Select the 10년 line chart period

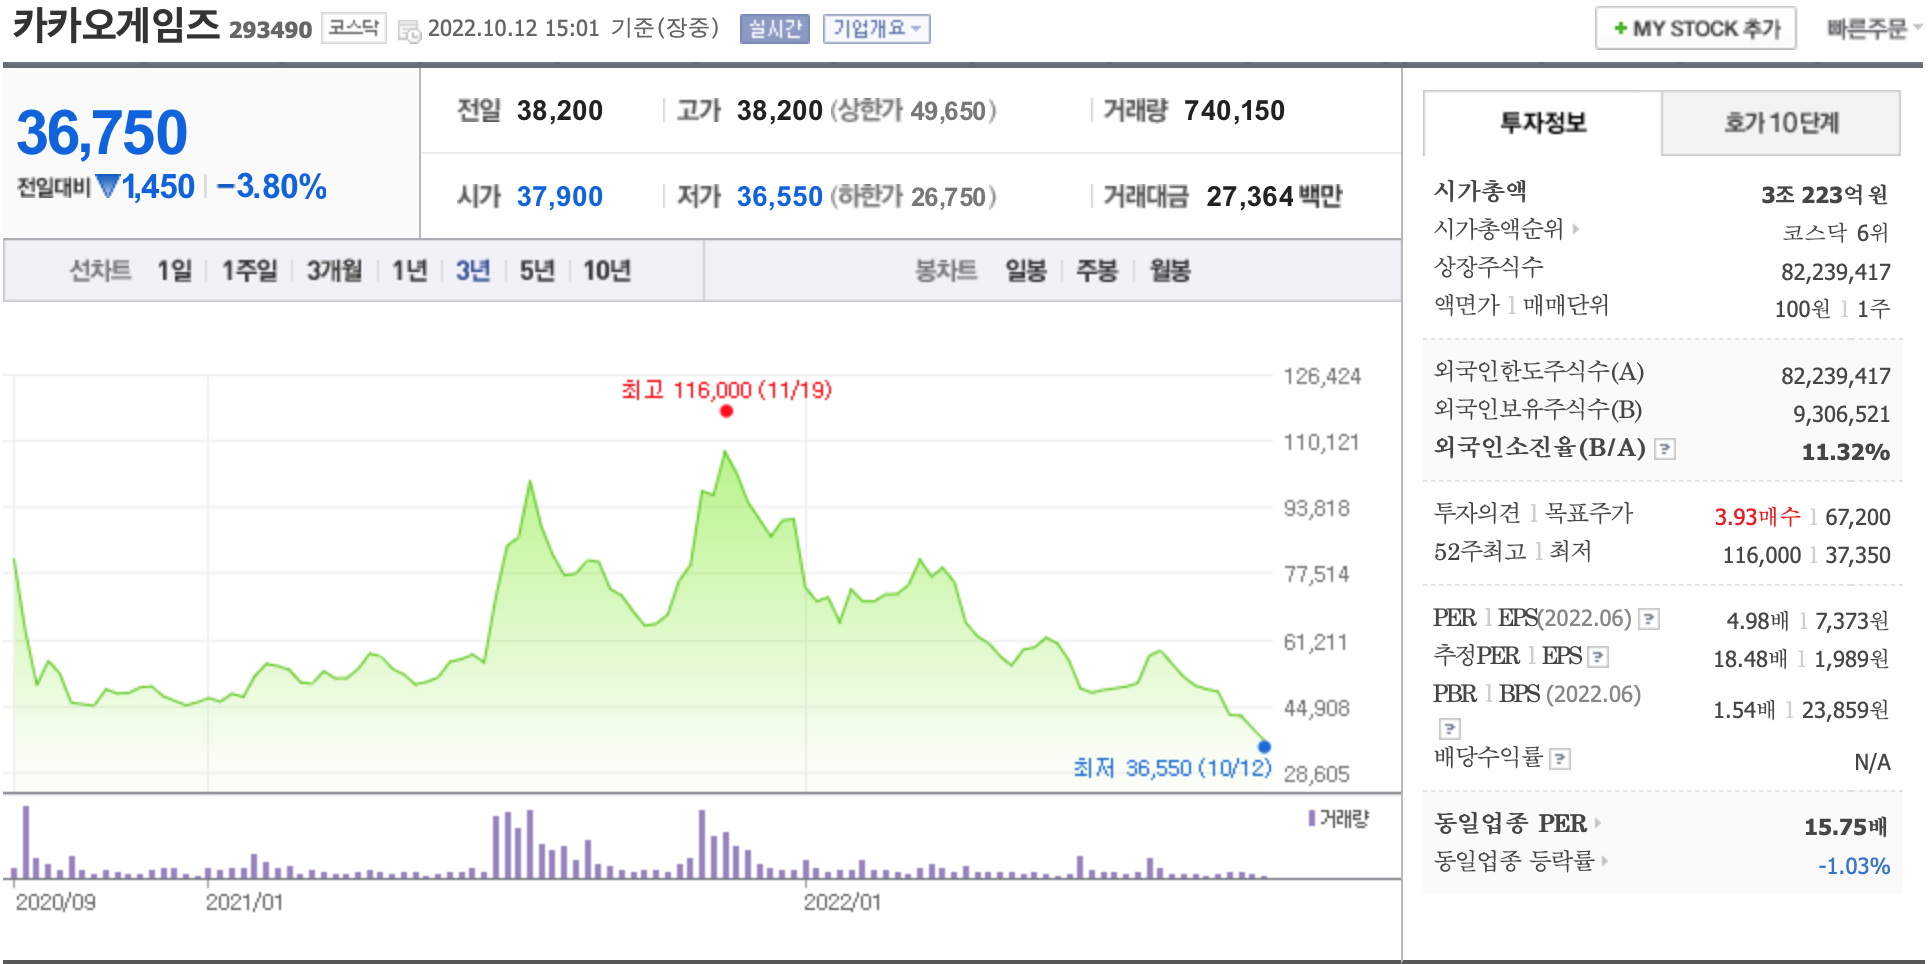[607, 270]
